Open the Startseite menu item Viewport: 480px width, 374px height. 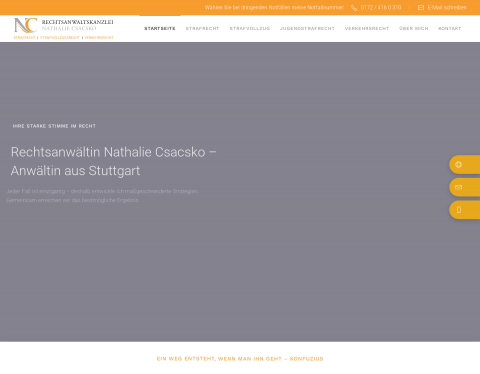click(160, 29)
